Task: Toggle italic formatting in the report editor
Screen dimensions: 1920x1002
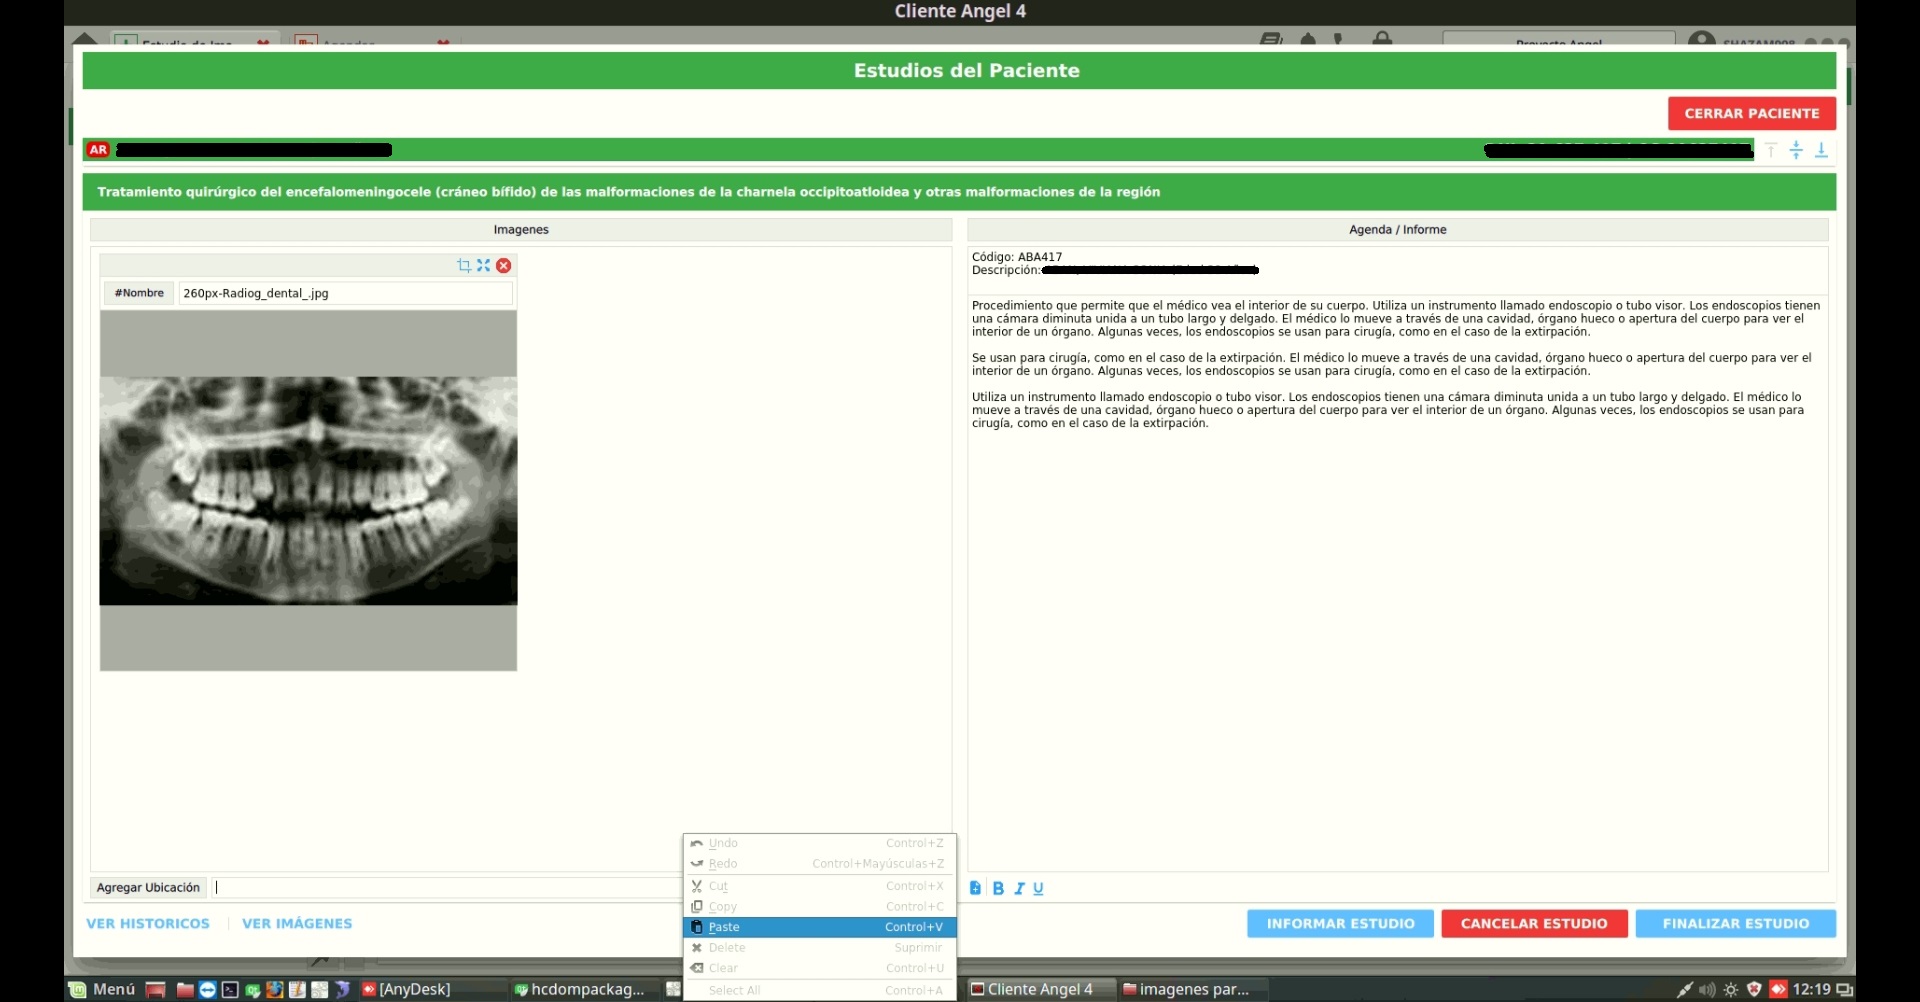Action: (1019, 888)
